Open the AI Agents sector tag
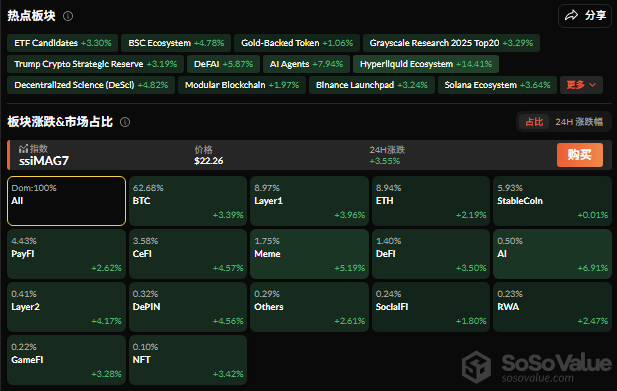Image resolution: width=617 pixels, height=391 pixels. click(x=306, y=64)
